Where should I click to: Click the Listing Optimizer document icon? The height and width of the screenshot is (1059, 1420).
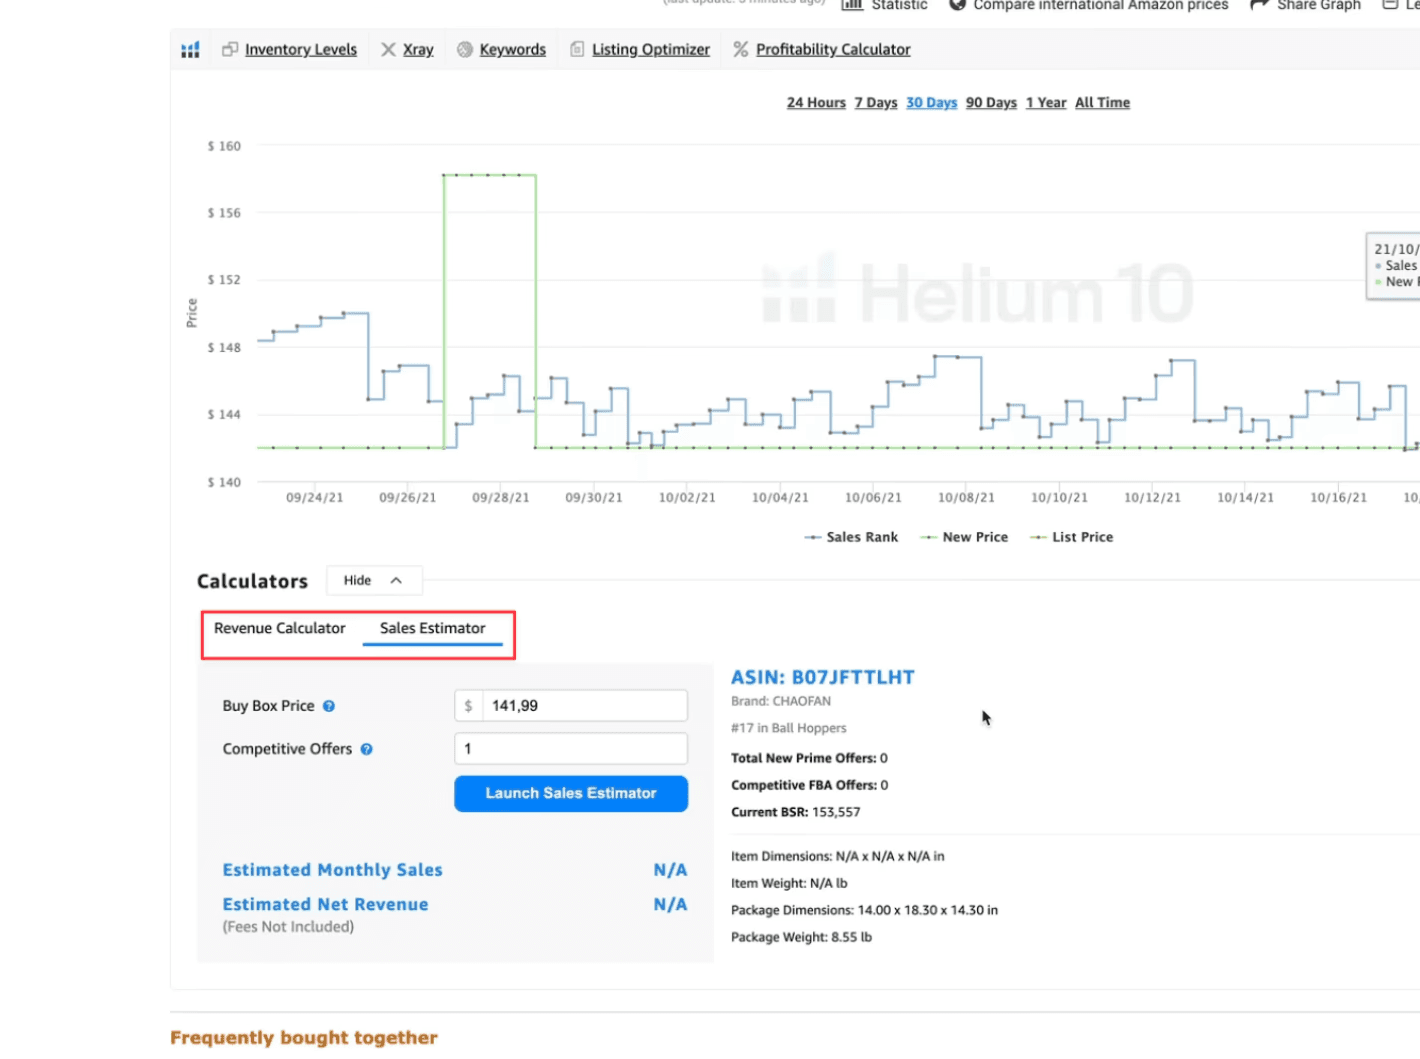[x=577, y=49]
